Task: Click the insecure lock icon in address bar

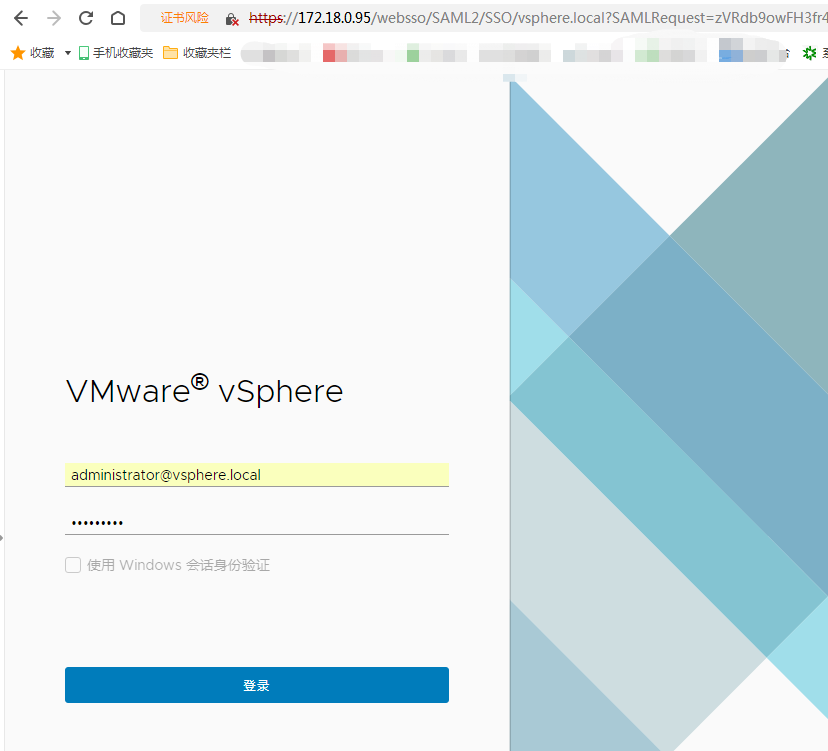Action: point(231,20)
